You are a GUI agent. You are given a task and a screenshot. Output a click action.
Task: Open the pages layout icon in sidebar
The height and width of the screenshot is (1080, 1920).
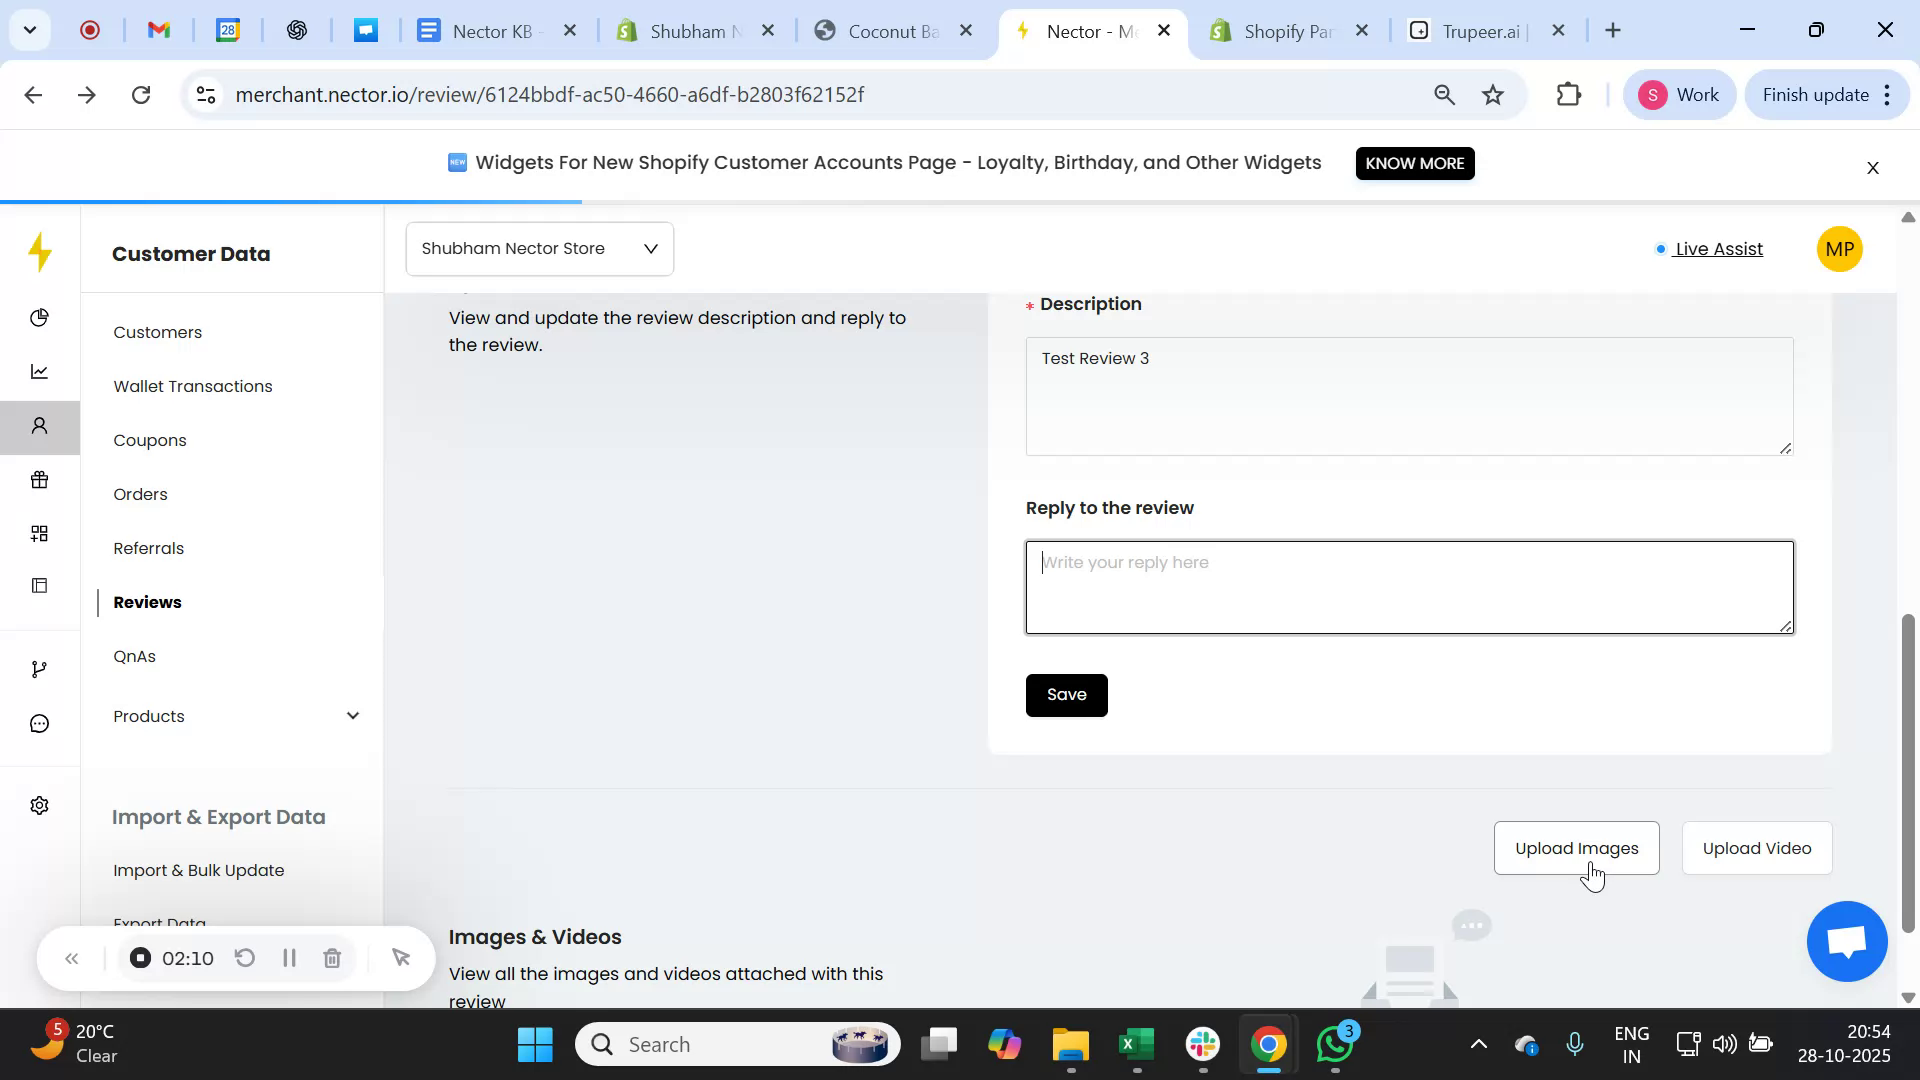tap(40, 585)
